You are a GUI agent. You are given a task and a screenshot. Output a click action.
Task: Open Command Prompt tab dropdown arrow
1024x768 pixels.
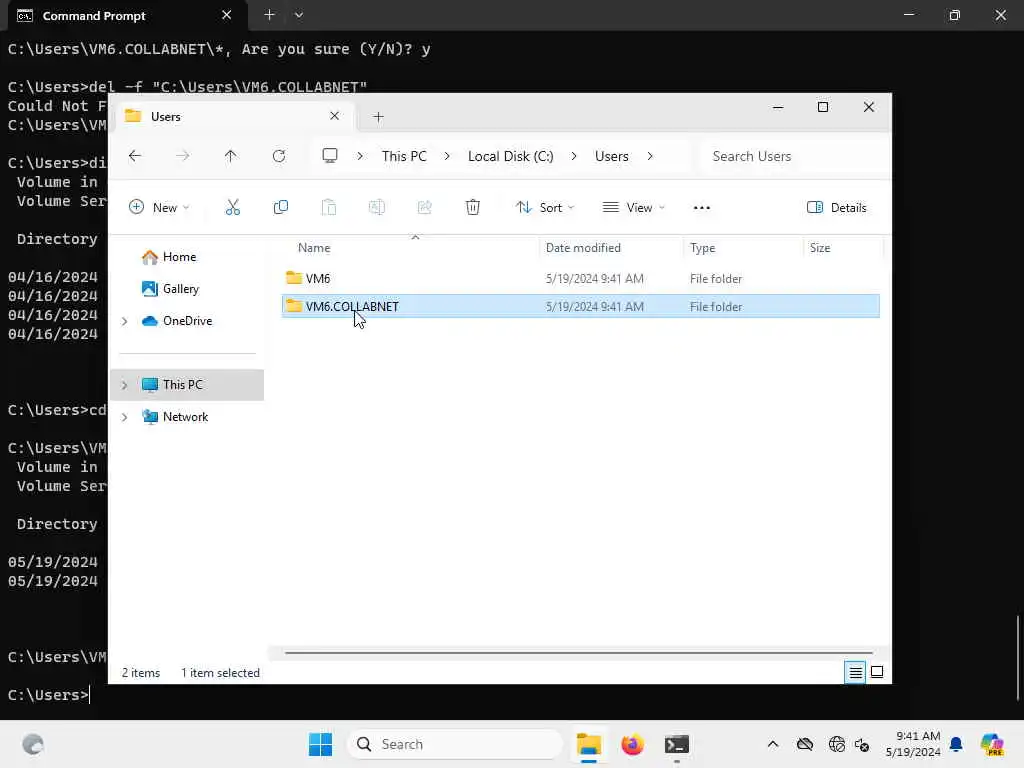click(x=298, y=14)
